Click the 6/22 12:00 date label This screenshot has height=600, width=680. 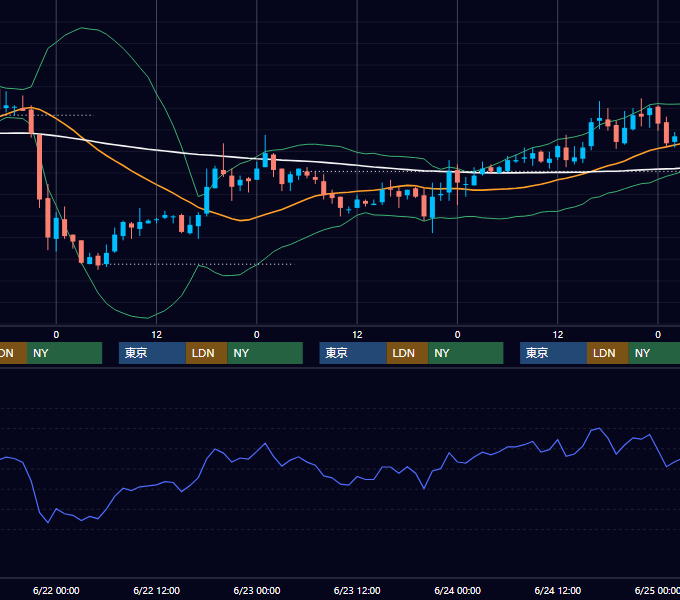click(x=157, y=590)
